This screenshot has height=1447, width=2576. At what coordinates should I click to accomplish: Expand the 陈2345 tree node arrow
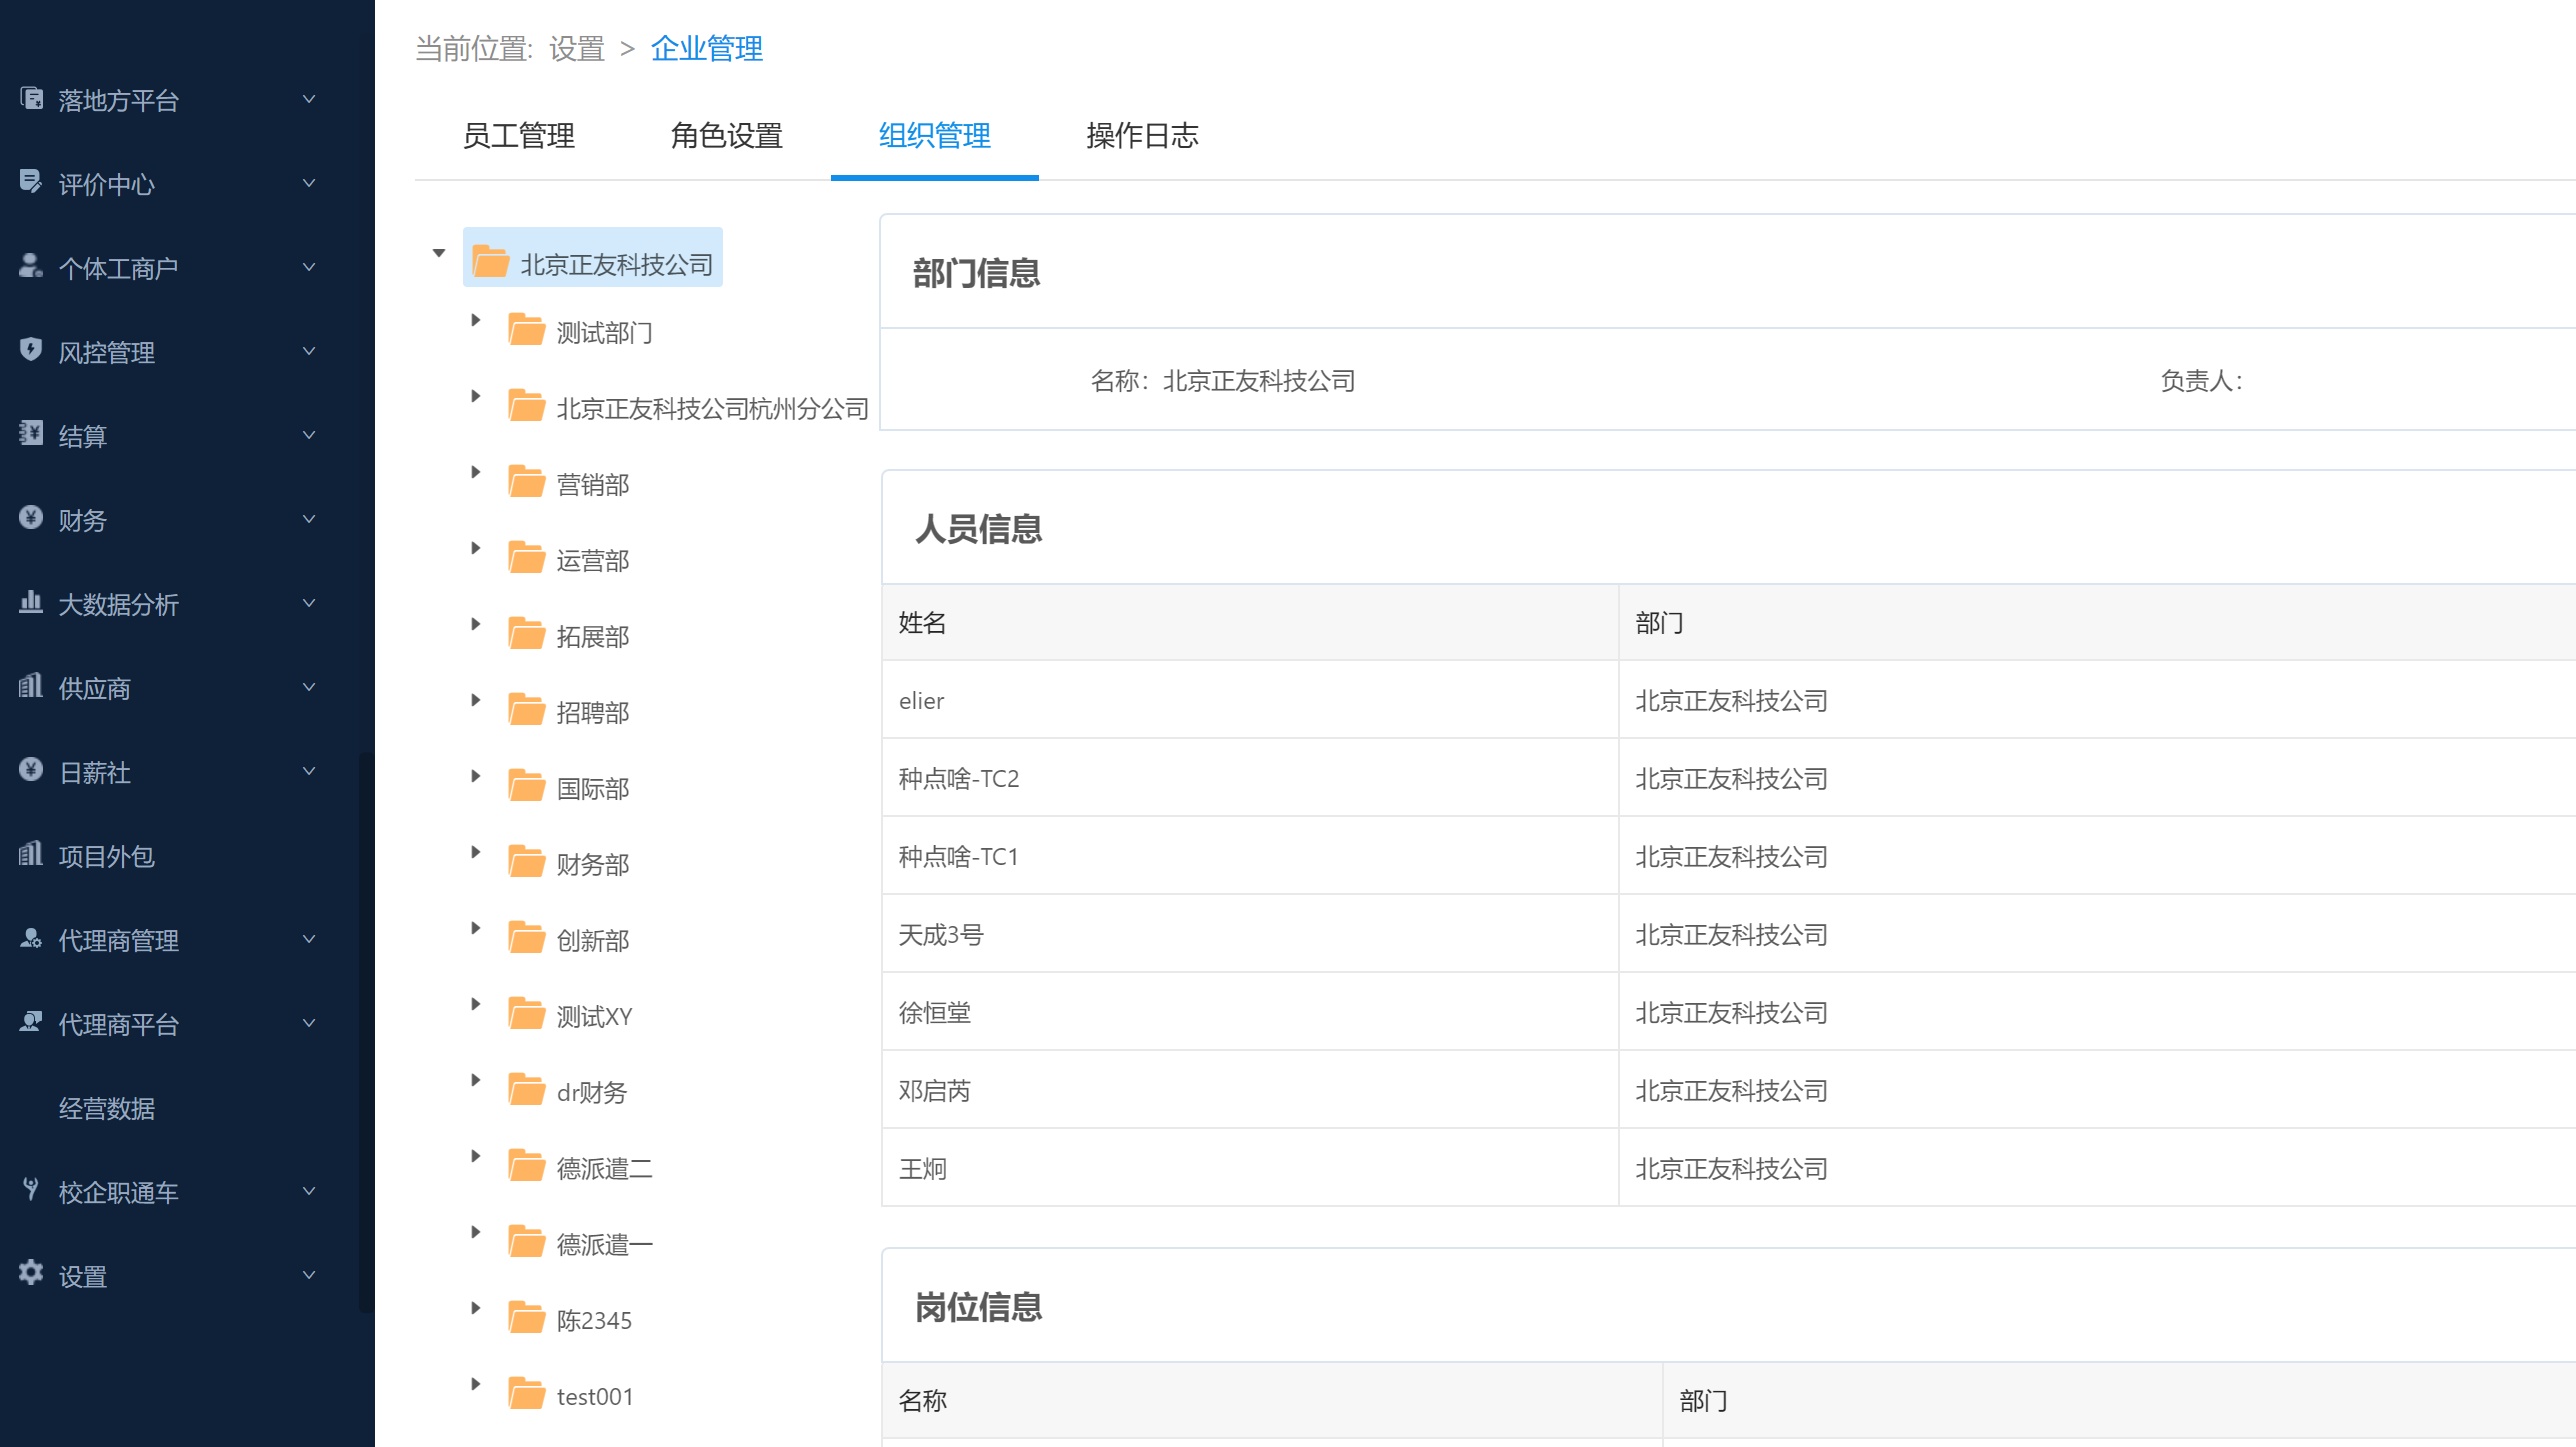pos(476,1308)
